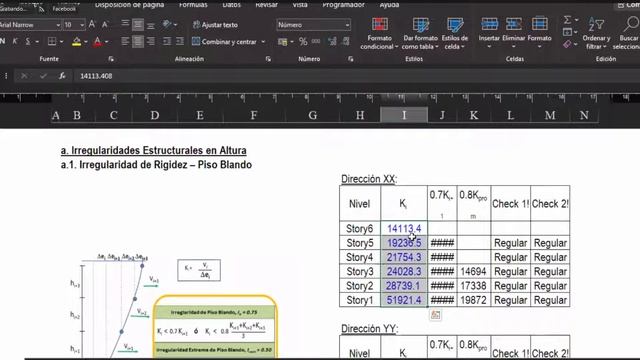The width and height of the screenshot is (640, 360).
Task: Decrease decimal places
Action: 346,42
